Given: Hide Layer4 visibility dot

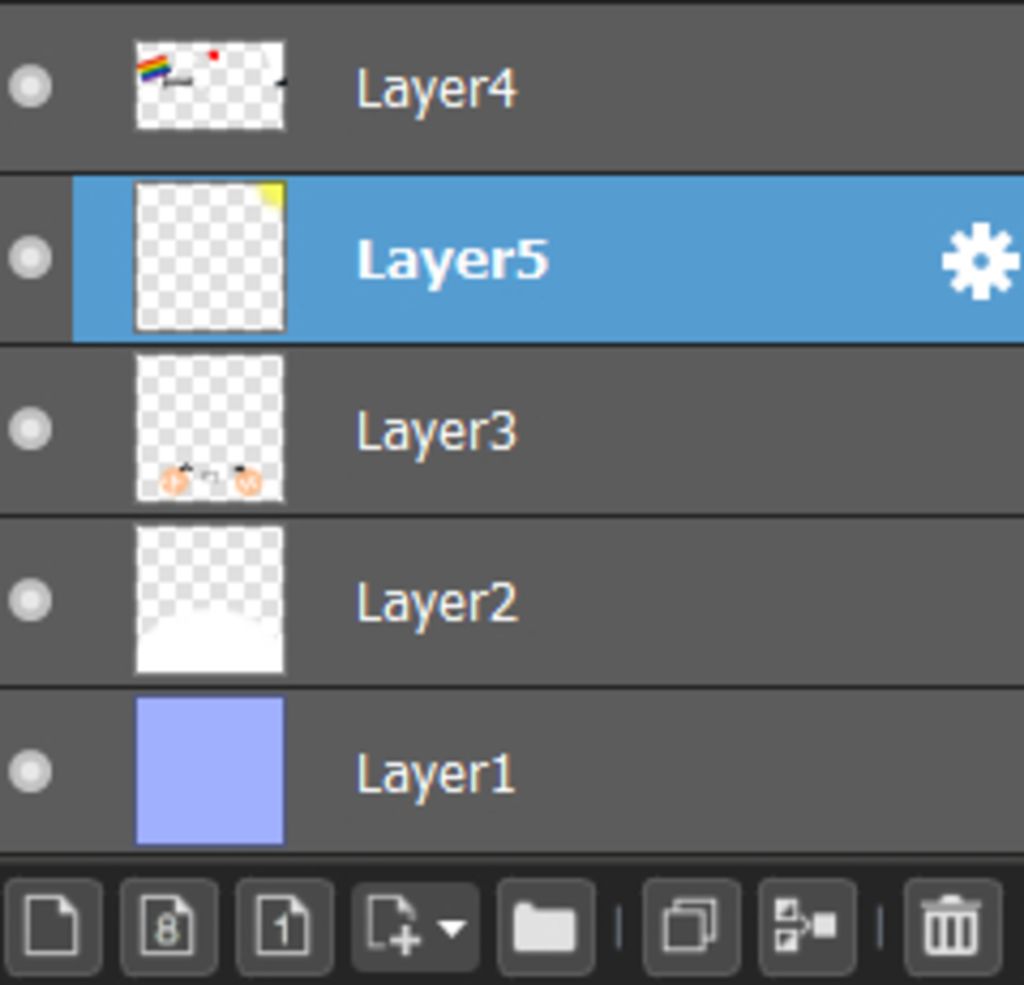Looking at the screenshot, I should 30,86.
